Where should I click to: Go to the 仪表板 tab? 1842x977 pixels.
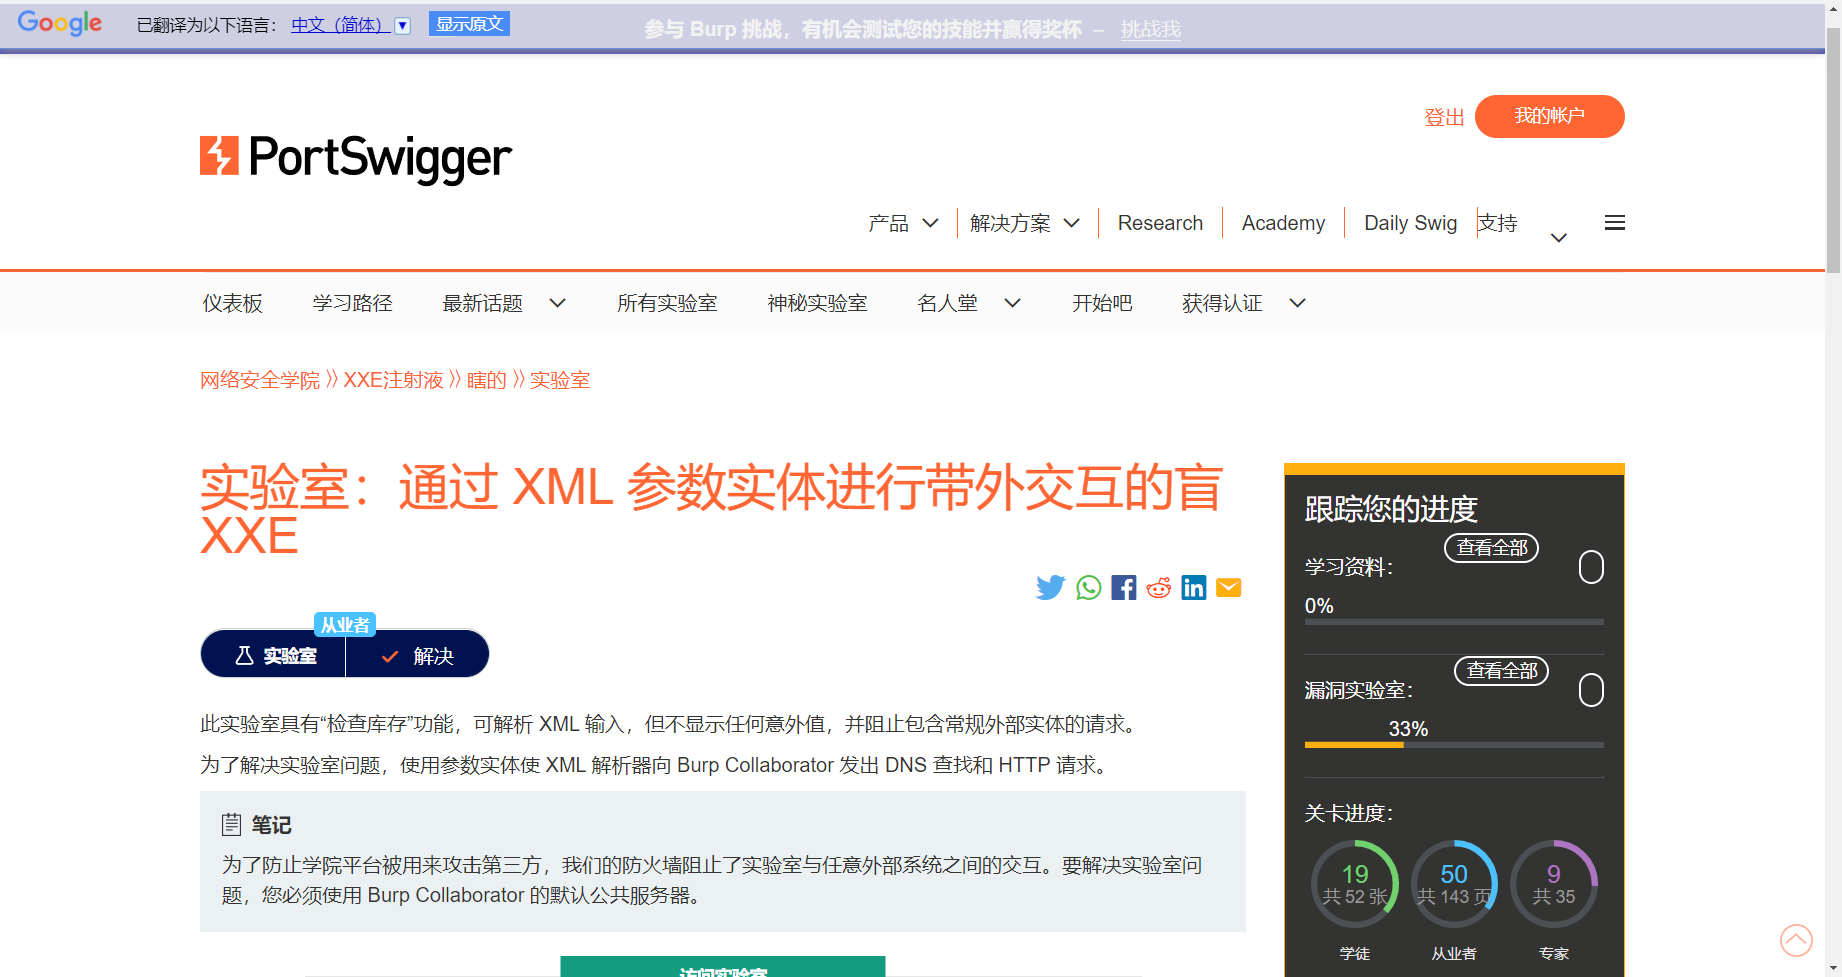(x=233, y=303)
